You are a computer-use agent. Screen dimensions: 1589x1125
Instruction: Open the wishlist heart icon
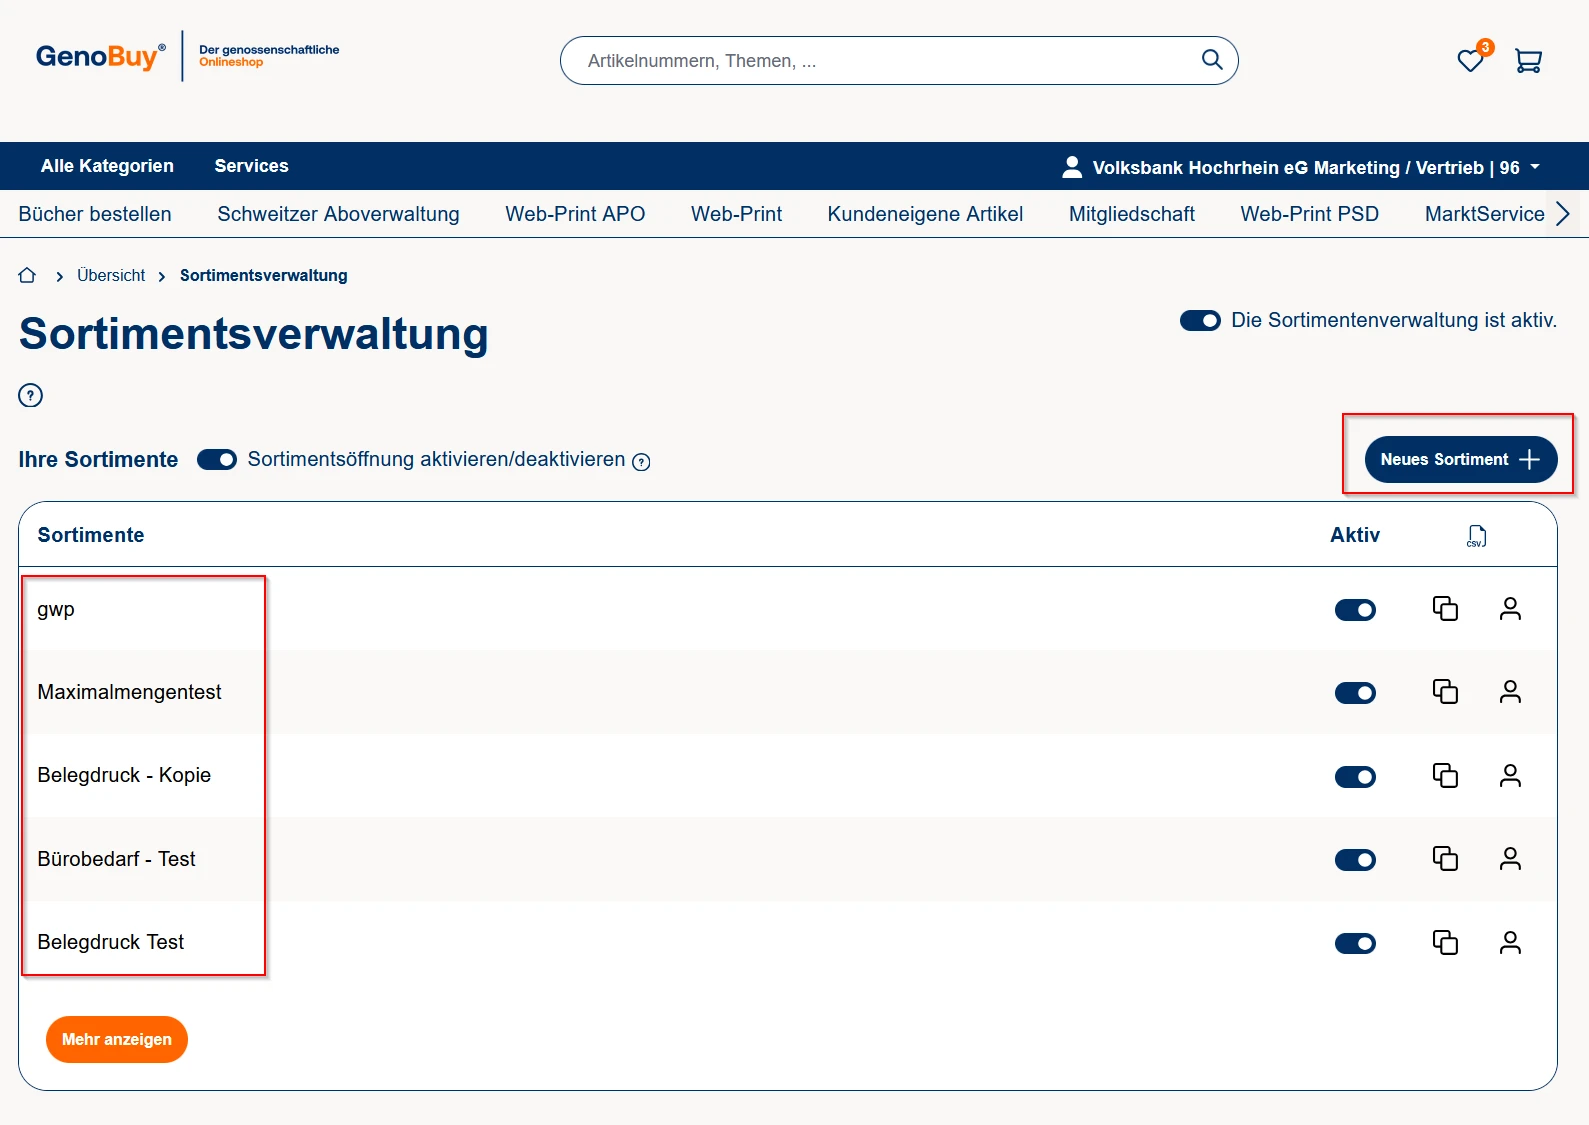coord(1469,61)
